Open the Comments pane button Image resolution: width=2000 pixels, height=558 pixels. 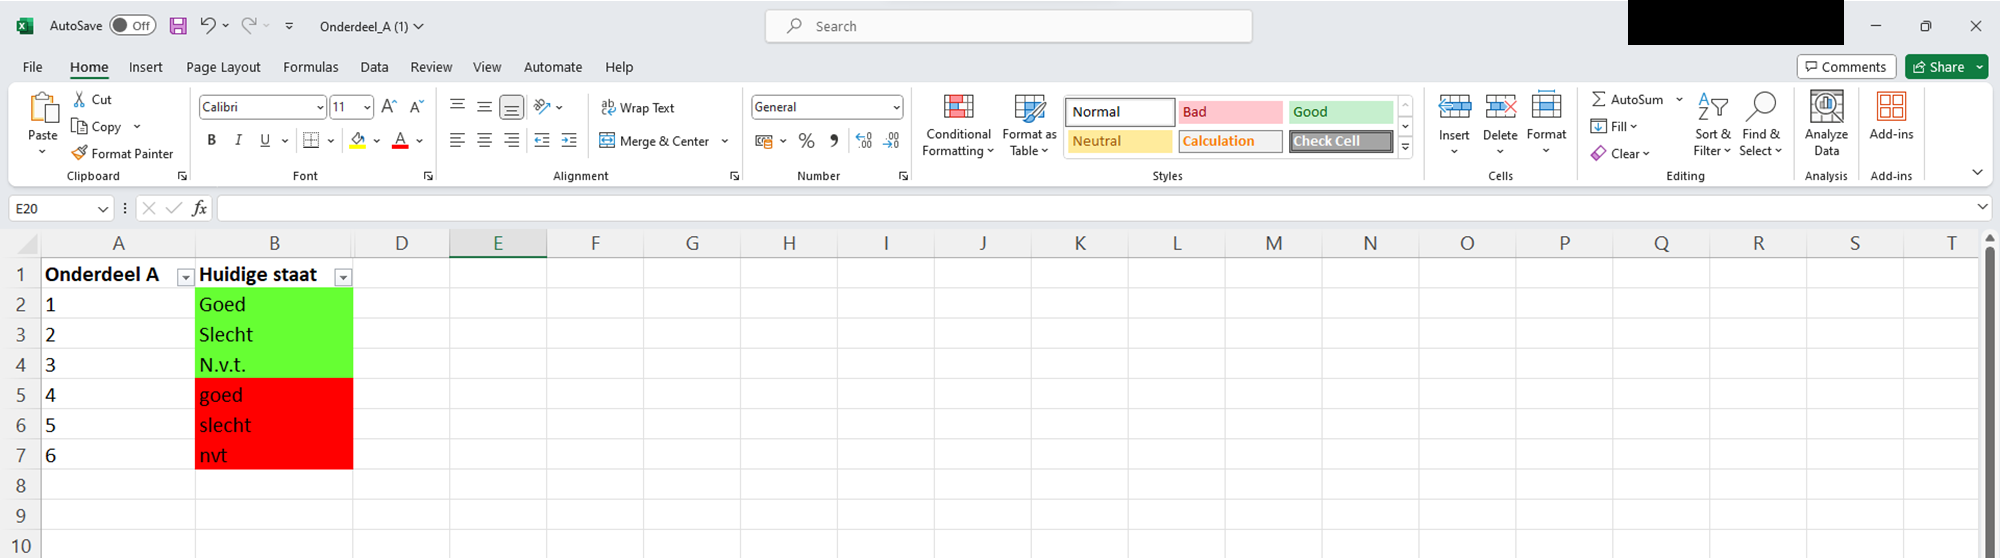tap(1846, 67)
